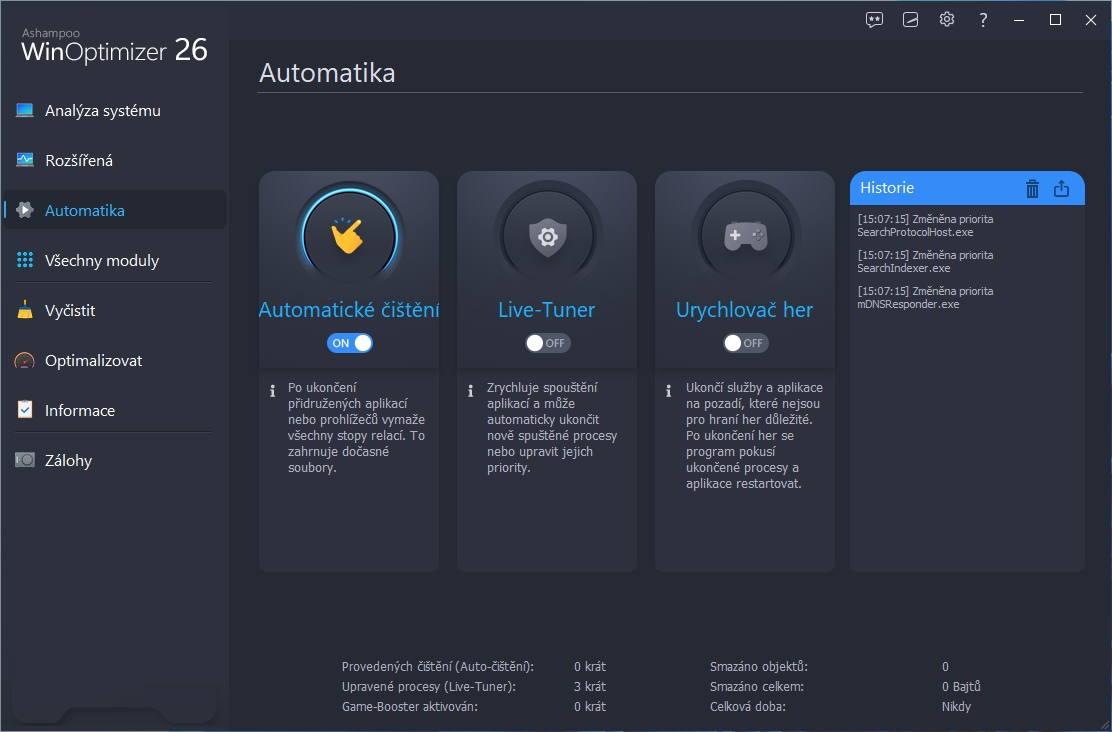Open settings gear in title bar
1112x732 pixels.
coord(947,20)
